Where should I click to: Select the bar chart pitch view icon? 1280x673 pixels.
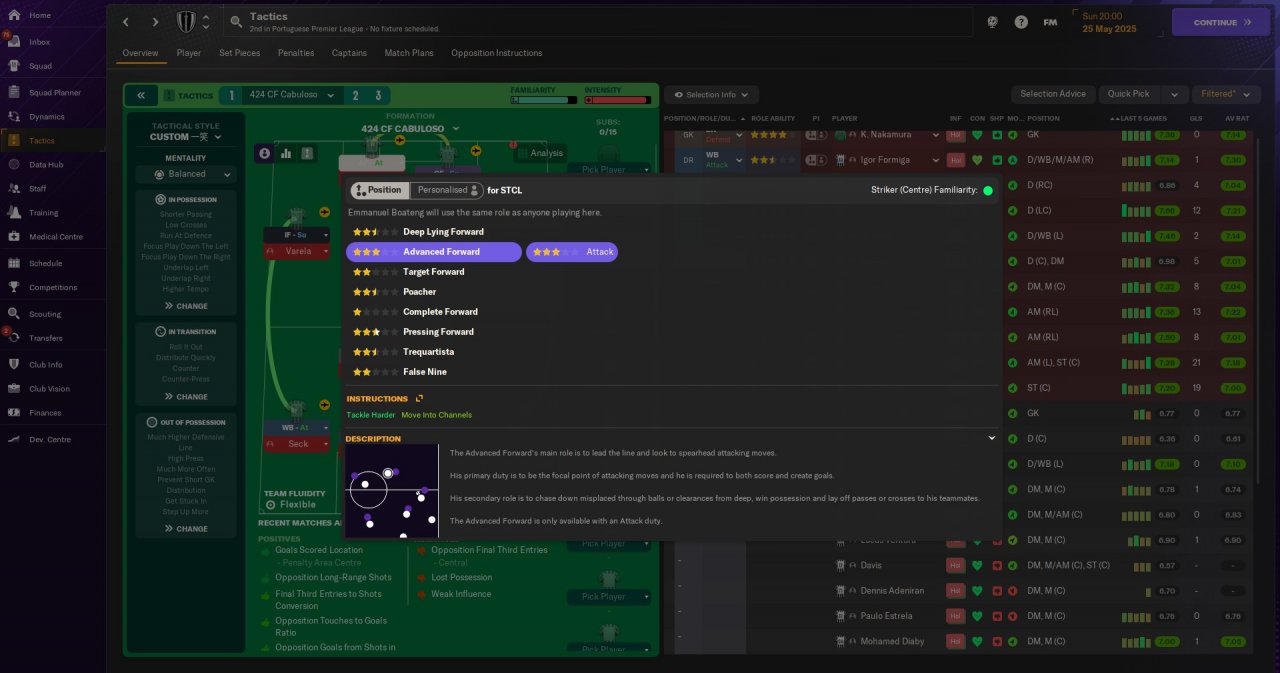[286, 153]
